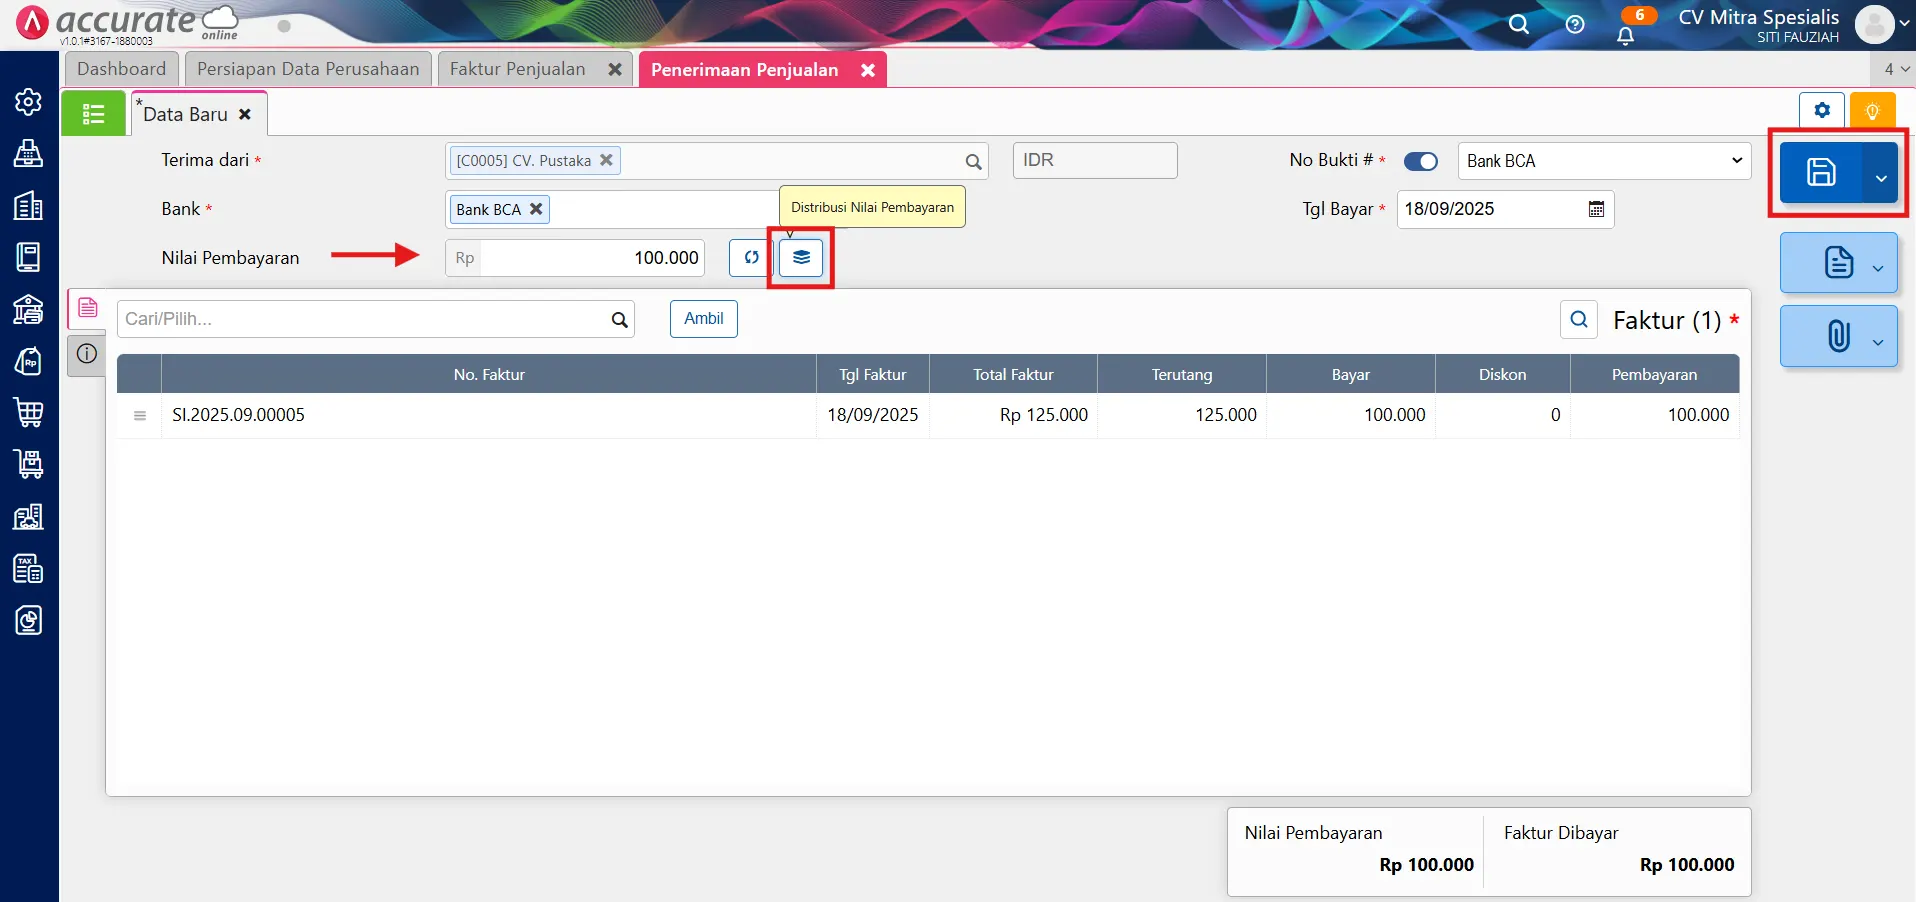Click the refresh payment value icon
This screenshot has width=1916, height=902.
tap(750, 258)
